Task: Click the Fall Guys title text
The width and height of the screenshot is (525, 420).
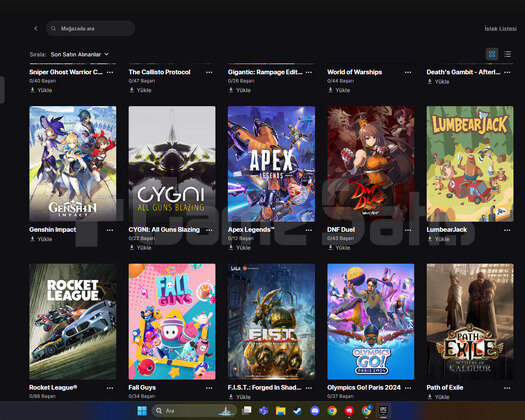Action: tap(142, 388)
